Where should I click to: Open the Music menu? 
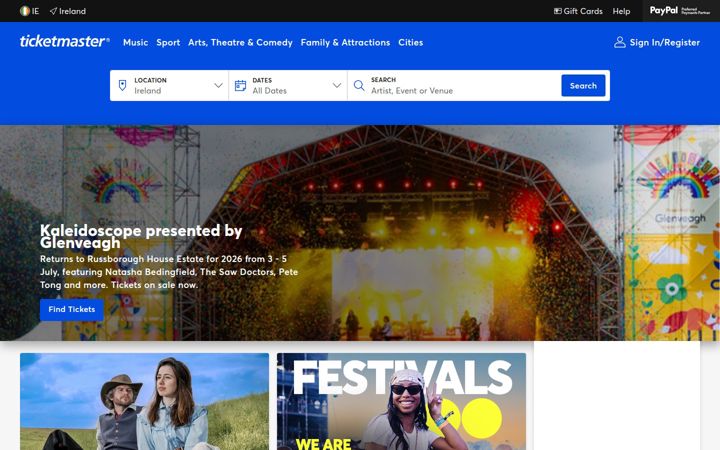tap(135, 42)
